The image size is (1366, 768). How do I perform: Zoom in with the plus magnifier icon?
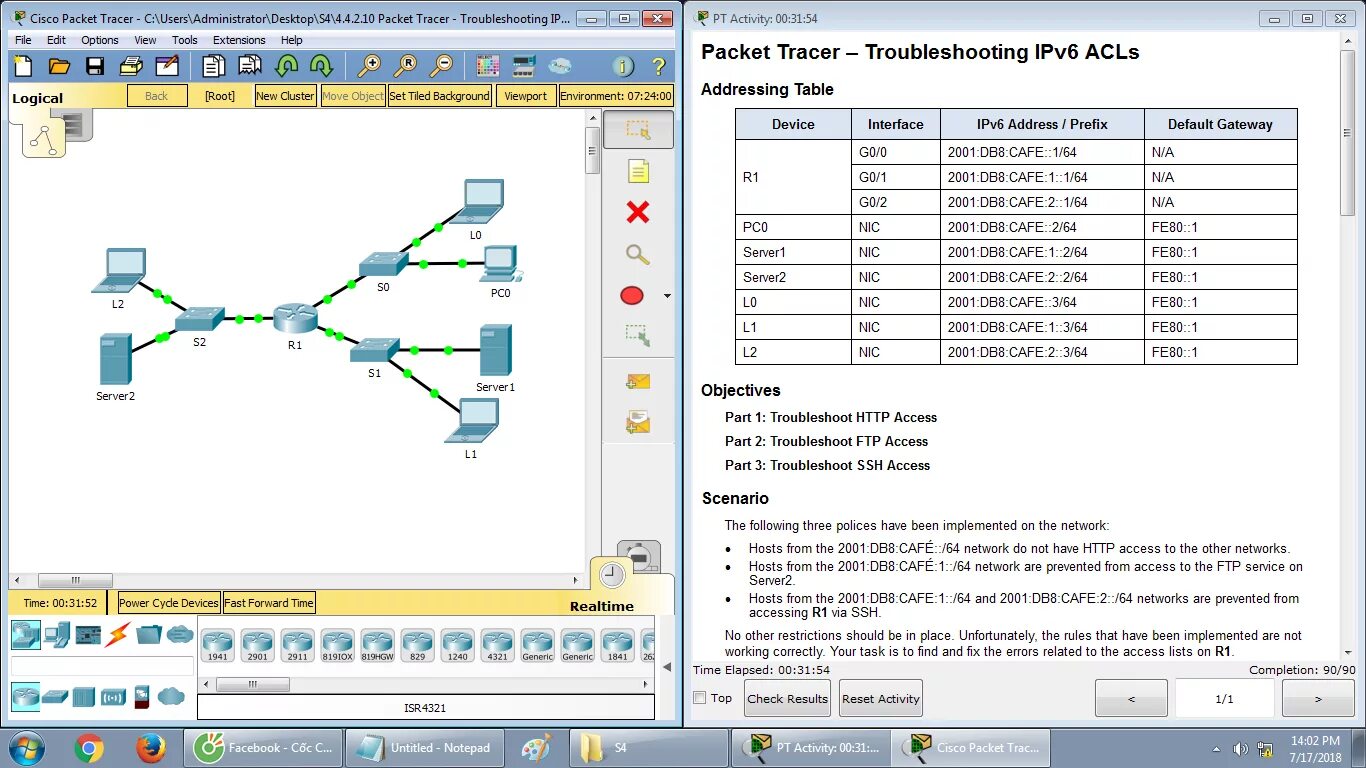[x=369, y=67]
